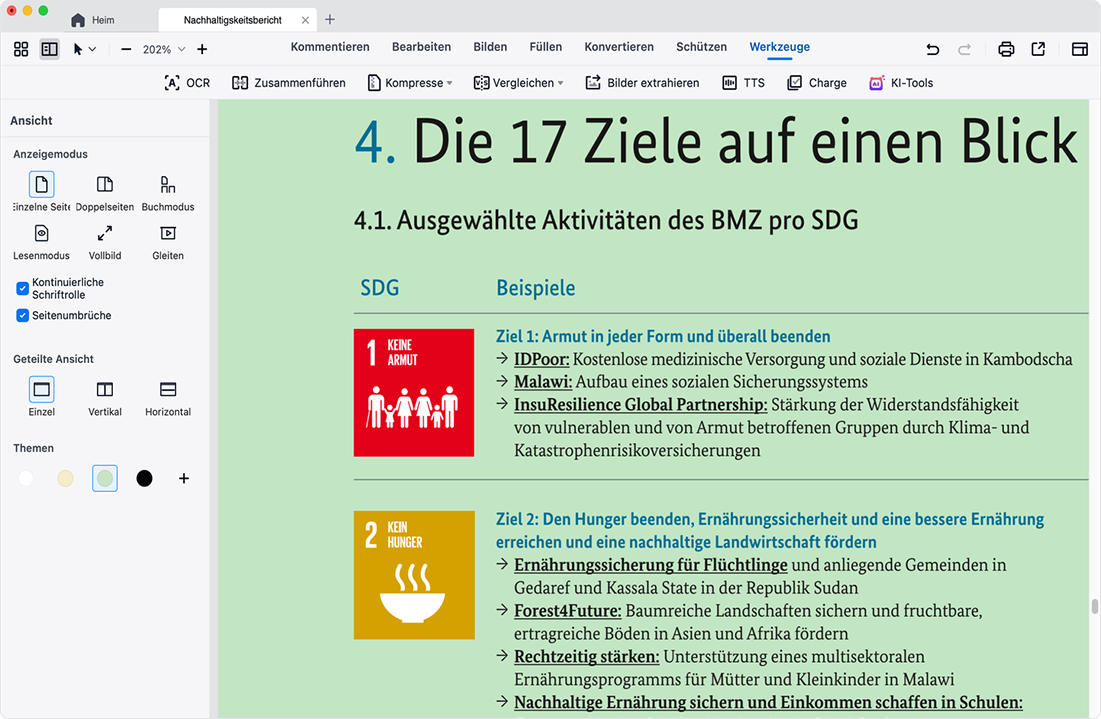The width and height of the screenshot is (1101, 719).
Task: Toggle the sidebar panel button
Action: pyautogui.click(x=49, y=49)
